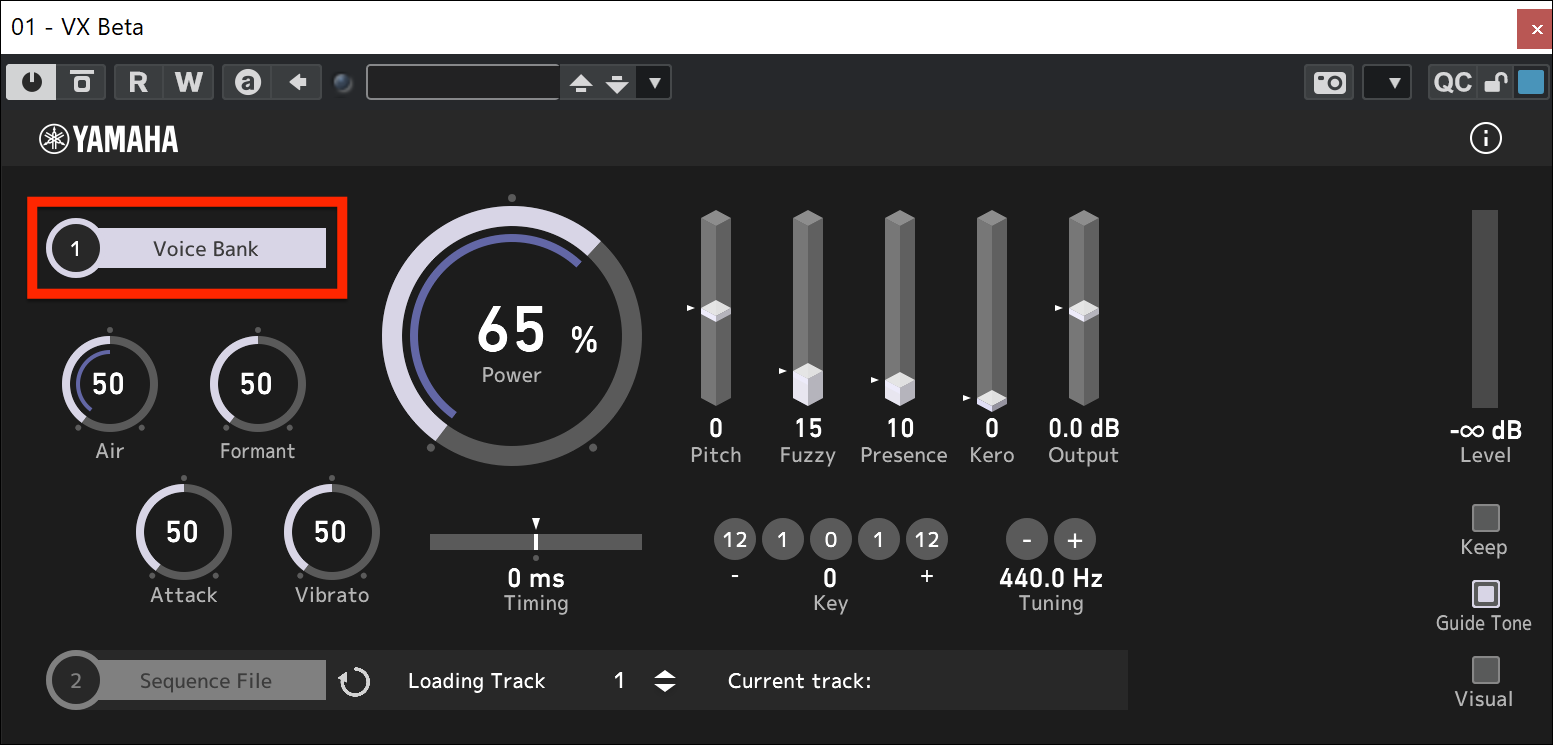Disable the Guide Tone checkbox
This screenshot has width=1553, height=745.
pyautogui.click(x=1485, y=594)
